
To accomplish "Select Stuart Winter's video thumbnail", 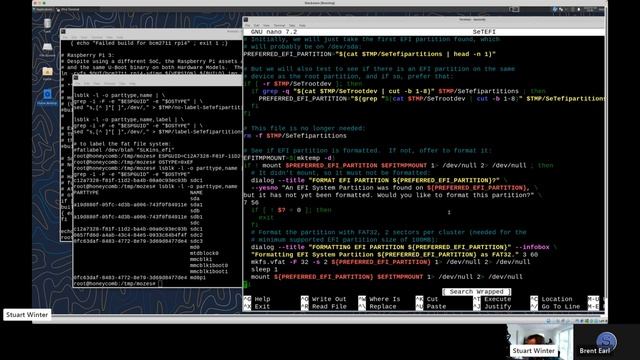I will [540, 342].
